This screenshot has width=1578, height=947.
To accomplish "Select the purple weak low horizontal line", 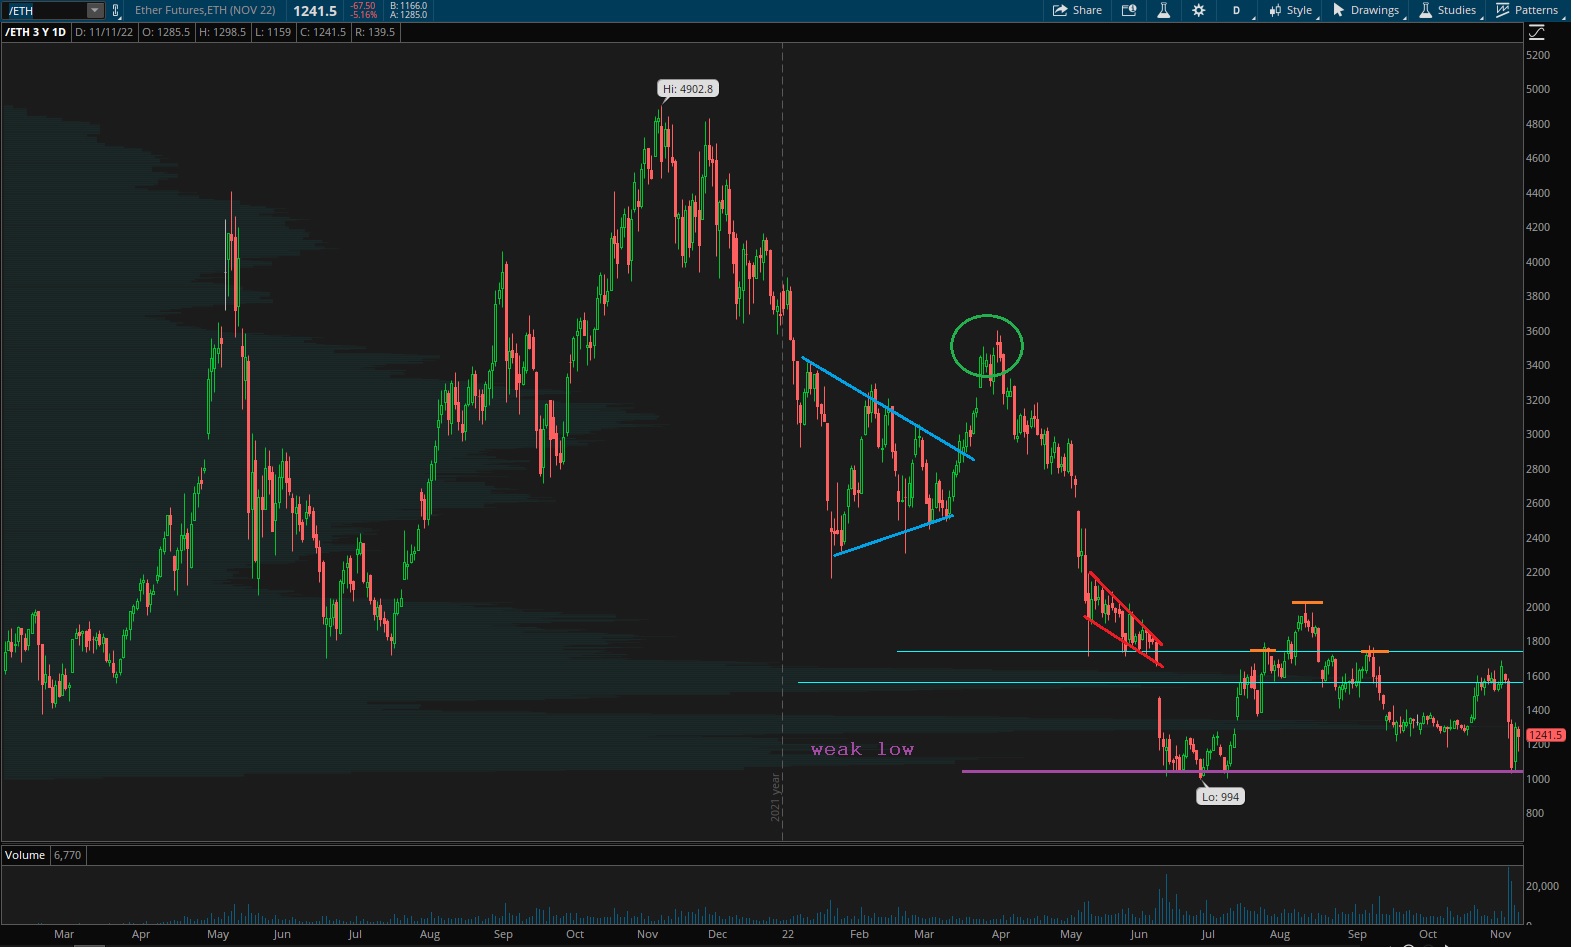I will 1242,771.
